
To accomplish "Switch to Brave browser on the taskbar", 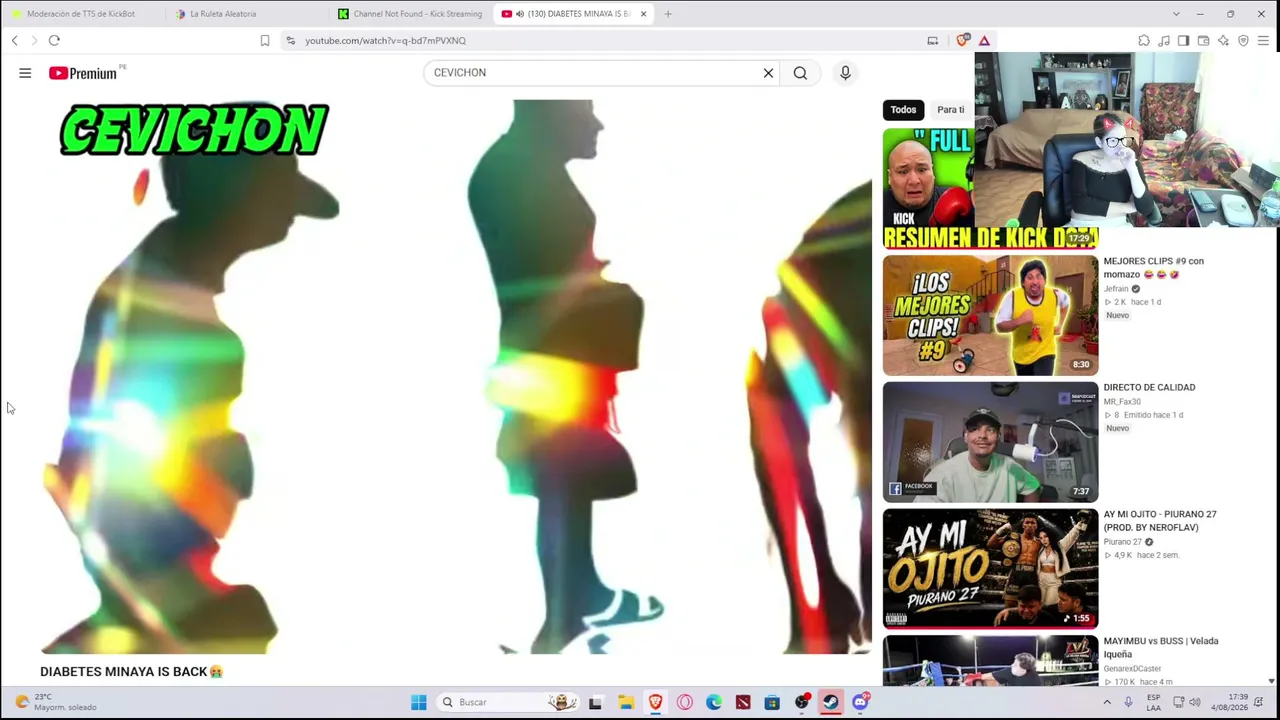I will pyautogui.click(x=655, y=703).
